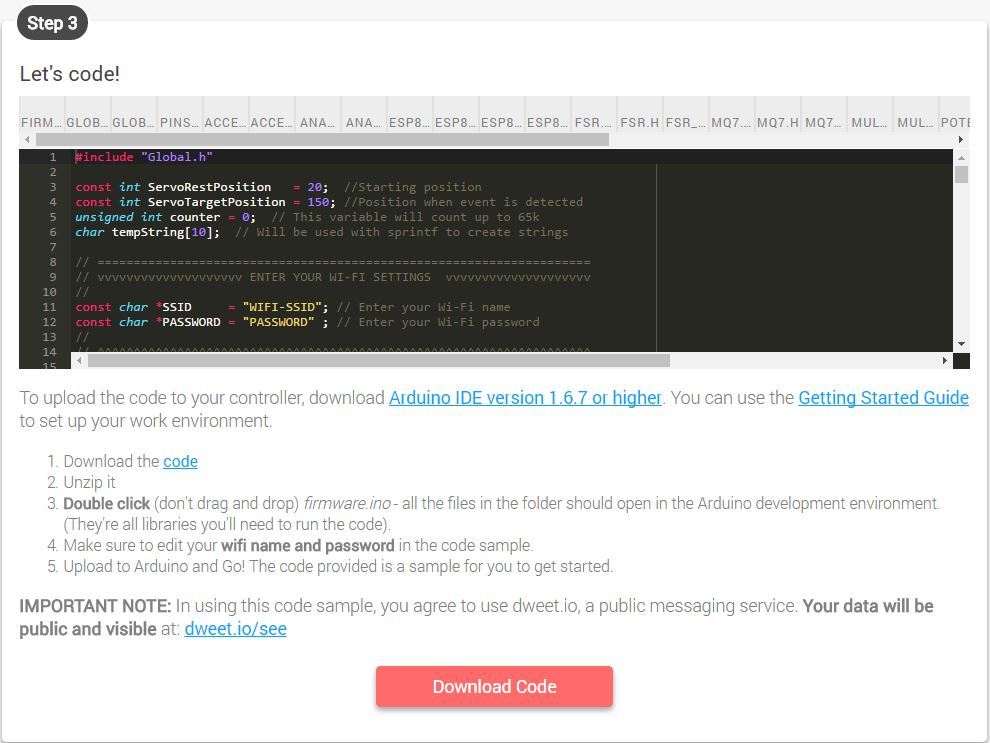Click tempString[10] on code line 6

click(166, 232)
